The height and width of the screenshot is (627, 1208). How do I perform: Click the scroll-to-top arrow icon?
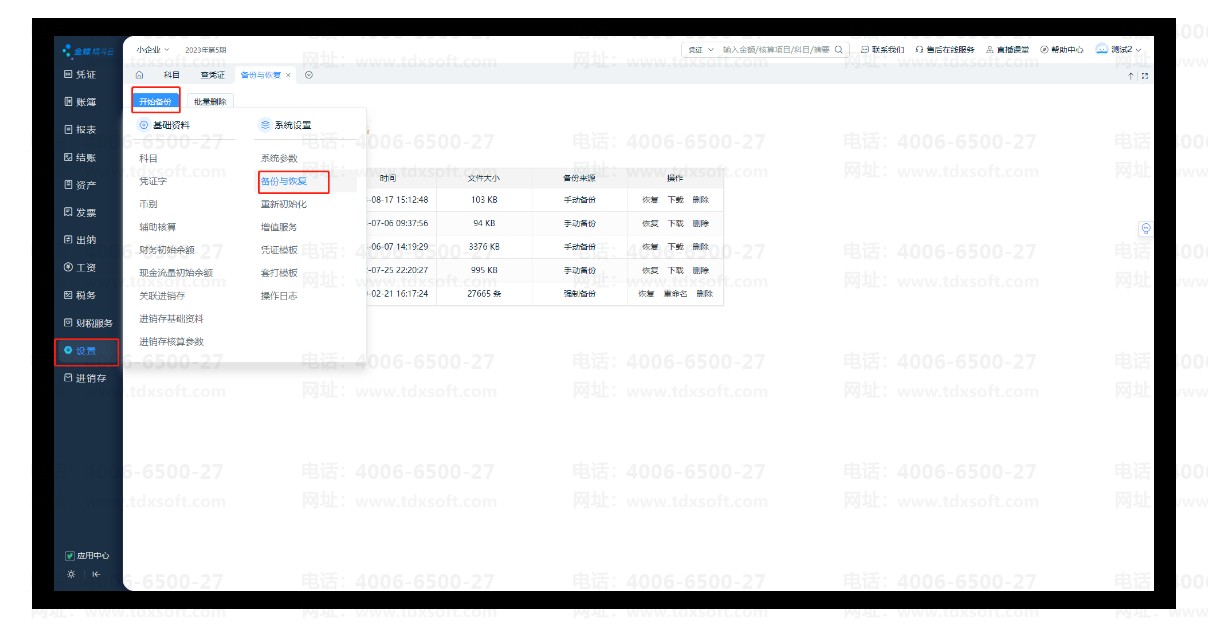1131,76
